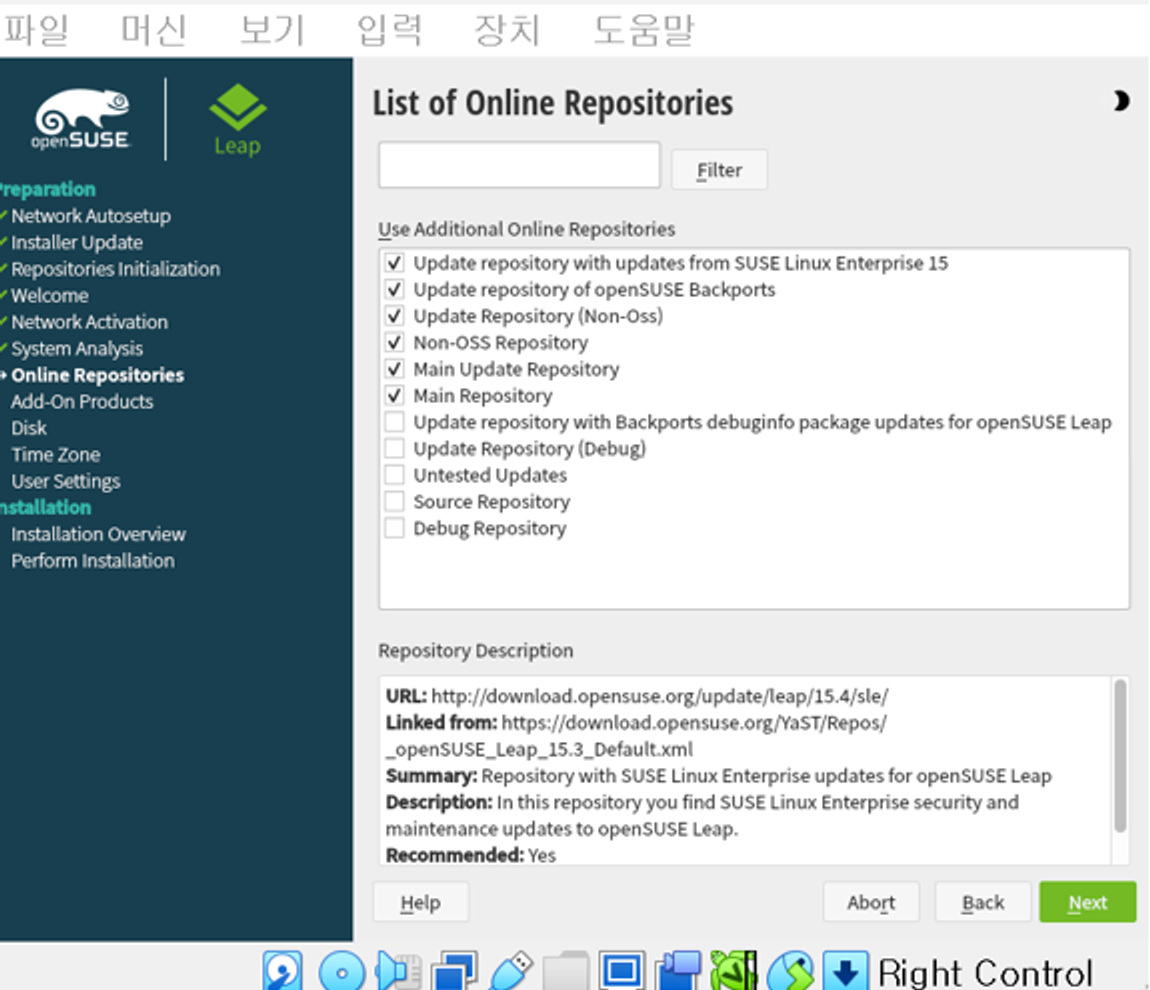The image size is (1150, 990).
Task: Click the Time Zone step
Action: point(56,454)
